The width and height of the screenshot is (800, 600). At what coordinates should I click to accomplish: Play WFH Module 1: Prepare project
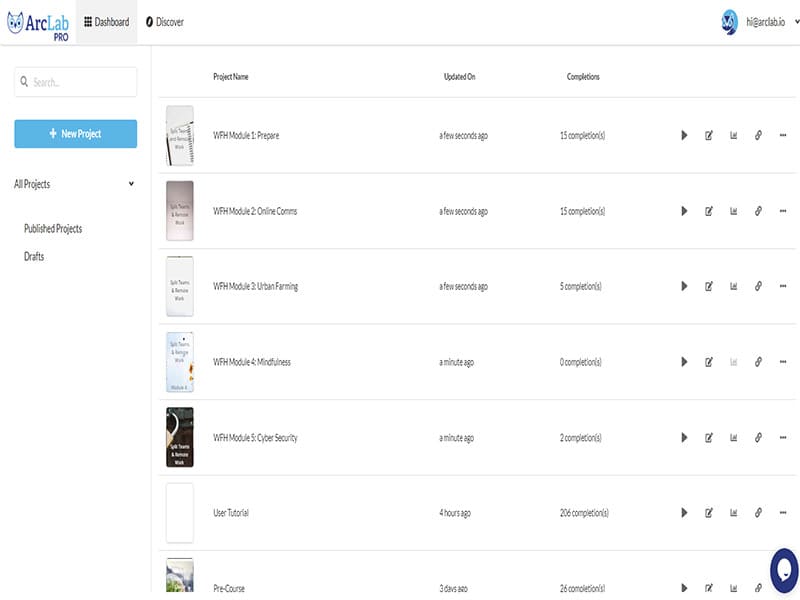(684, 135)
